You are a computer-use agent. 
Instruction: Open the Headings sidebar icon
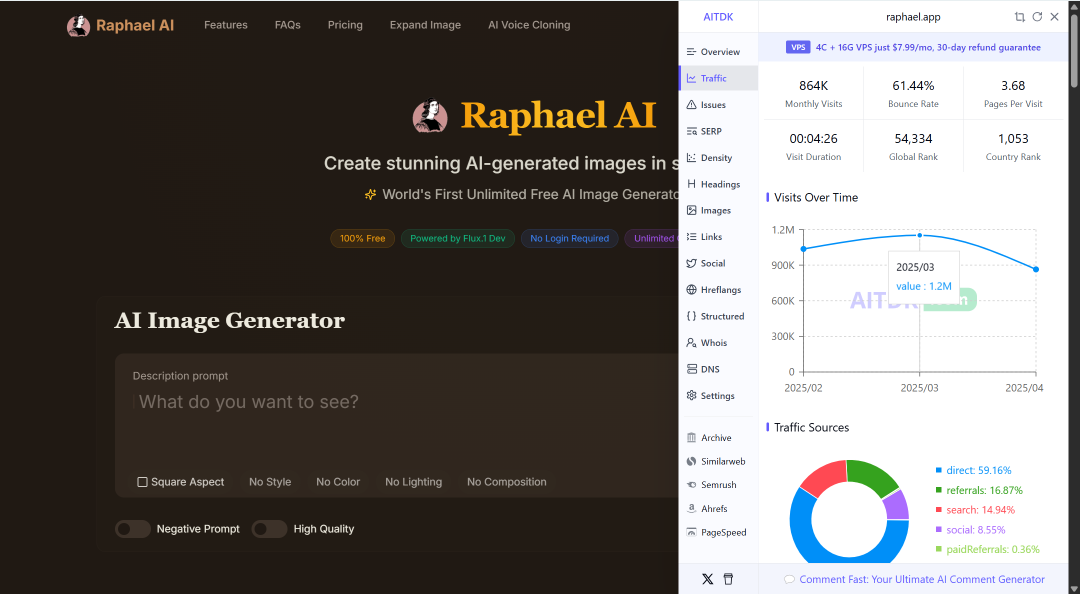click(x=692, y=184)
